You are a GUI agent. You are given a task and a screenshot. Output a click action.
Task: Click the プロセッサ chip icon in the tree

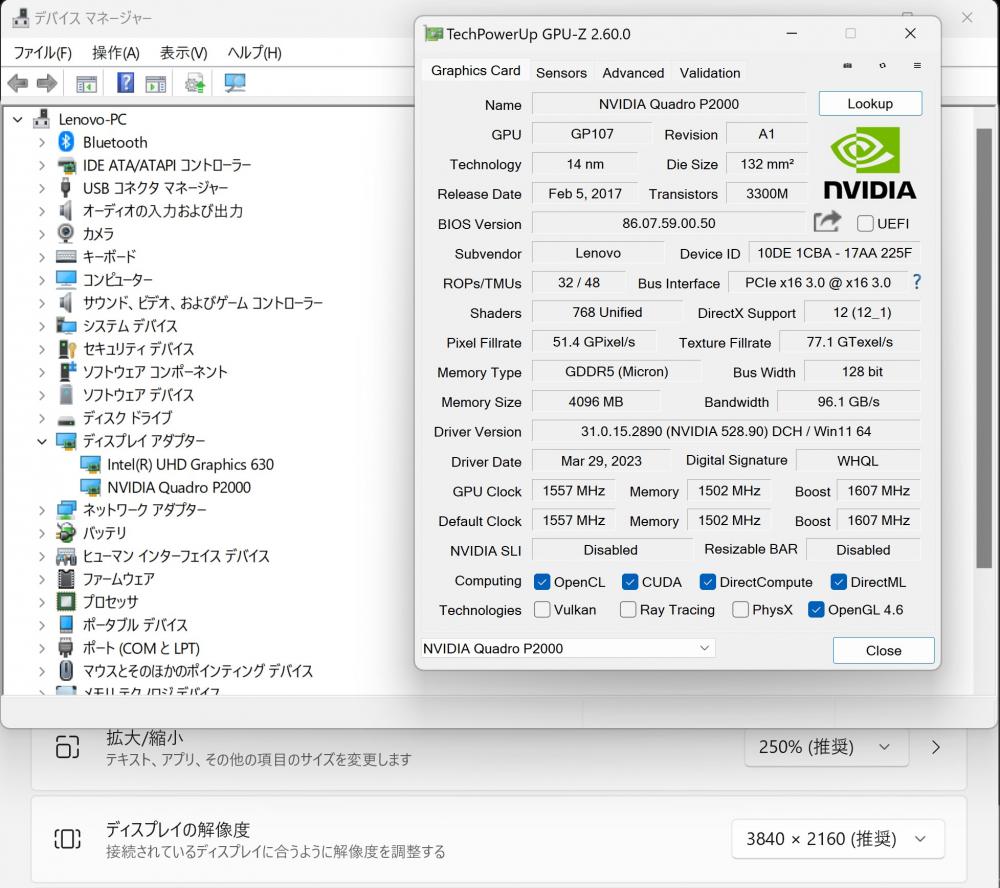pyautogui.click(x=66, y=601)
